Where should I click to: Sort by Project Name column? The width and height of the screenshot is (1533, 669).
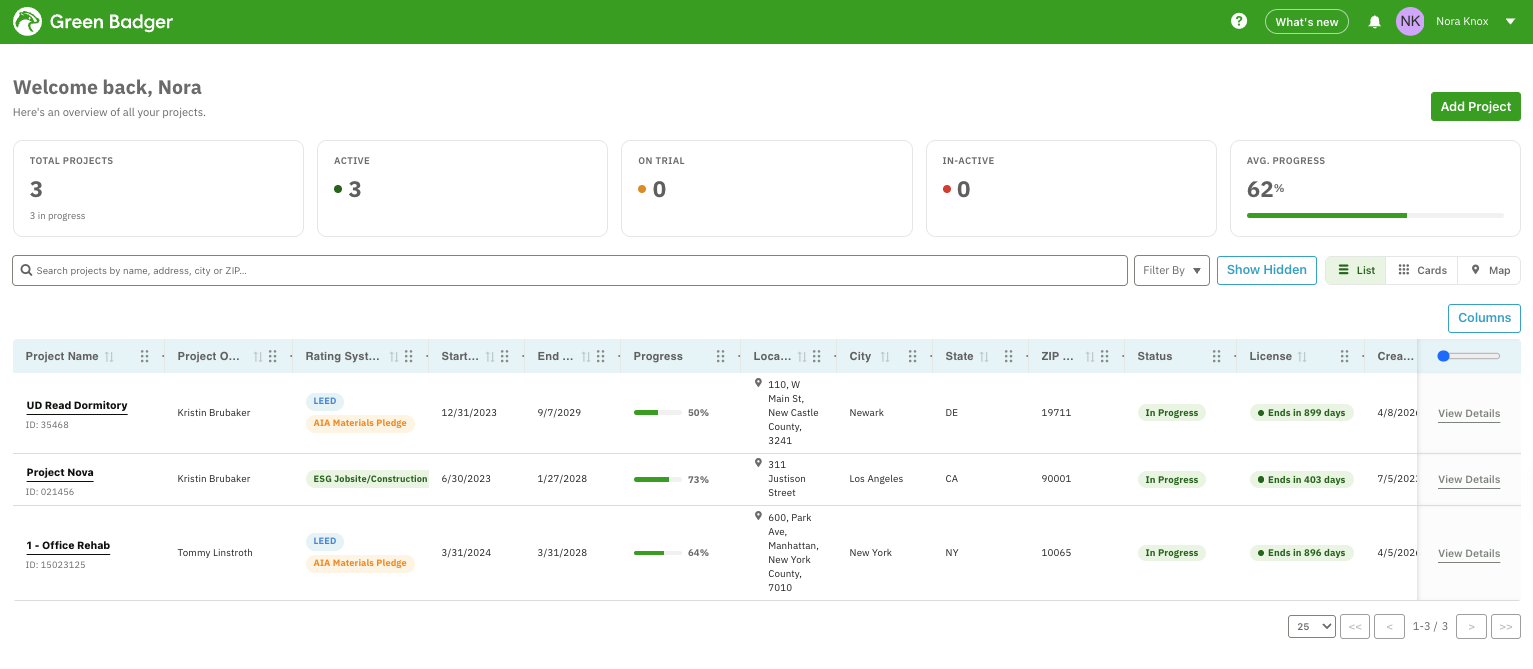tap(110, 356)
